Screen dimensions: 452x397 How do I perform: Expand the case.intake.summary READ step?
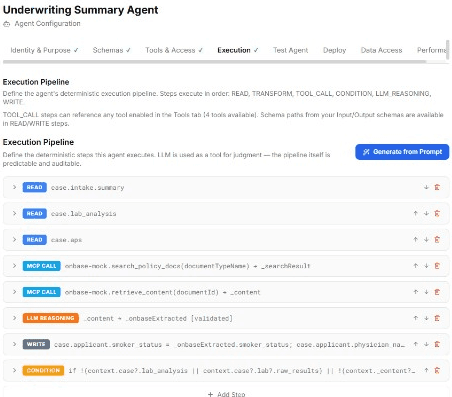pos(14,187)
